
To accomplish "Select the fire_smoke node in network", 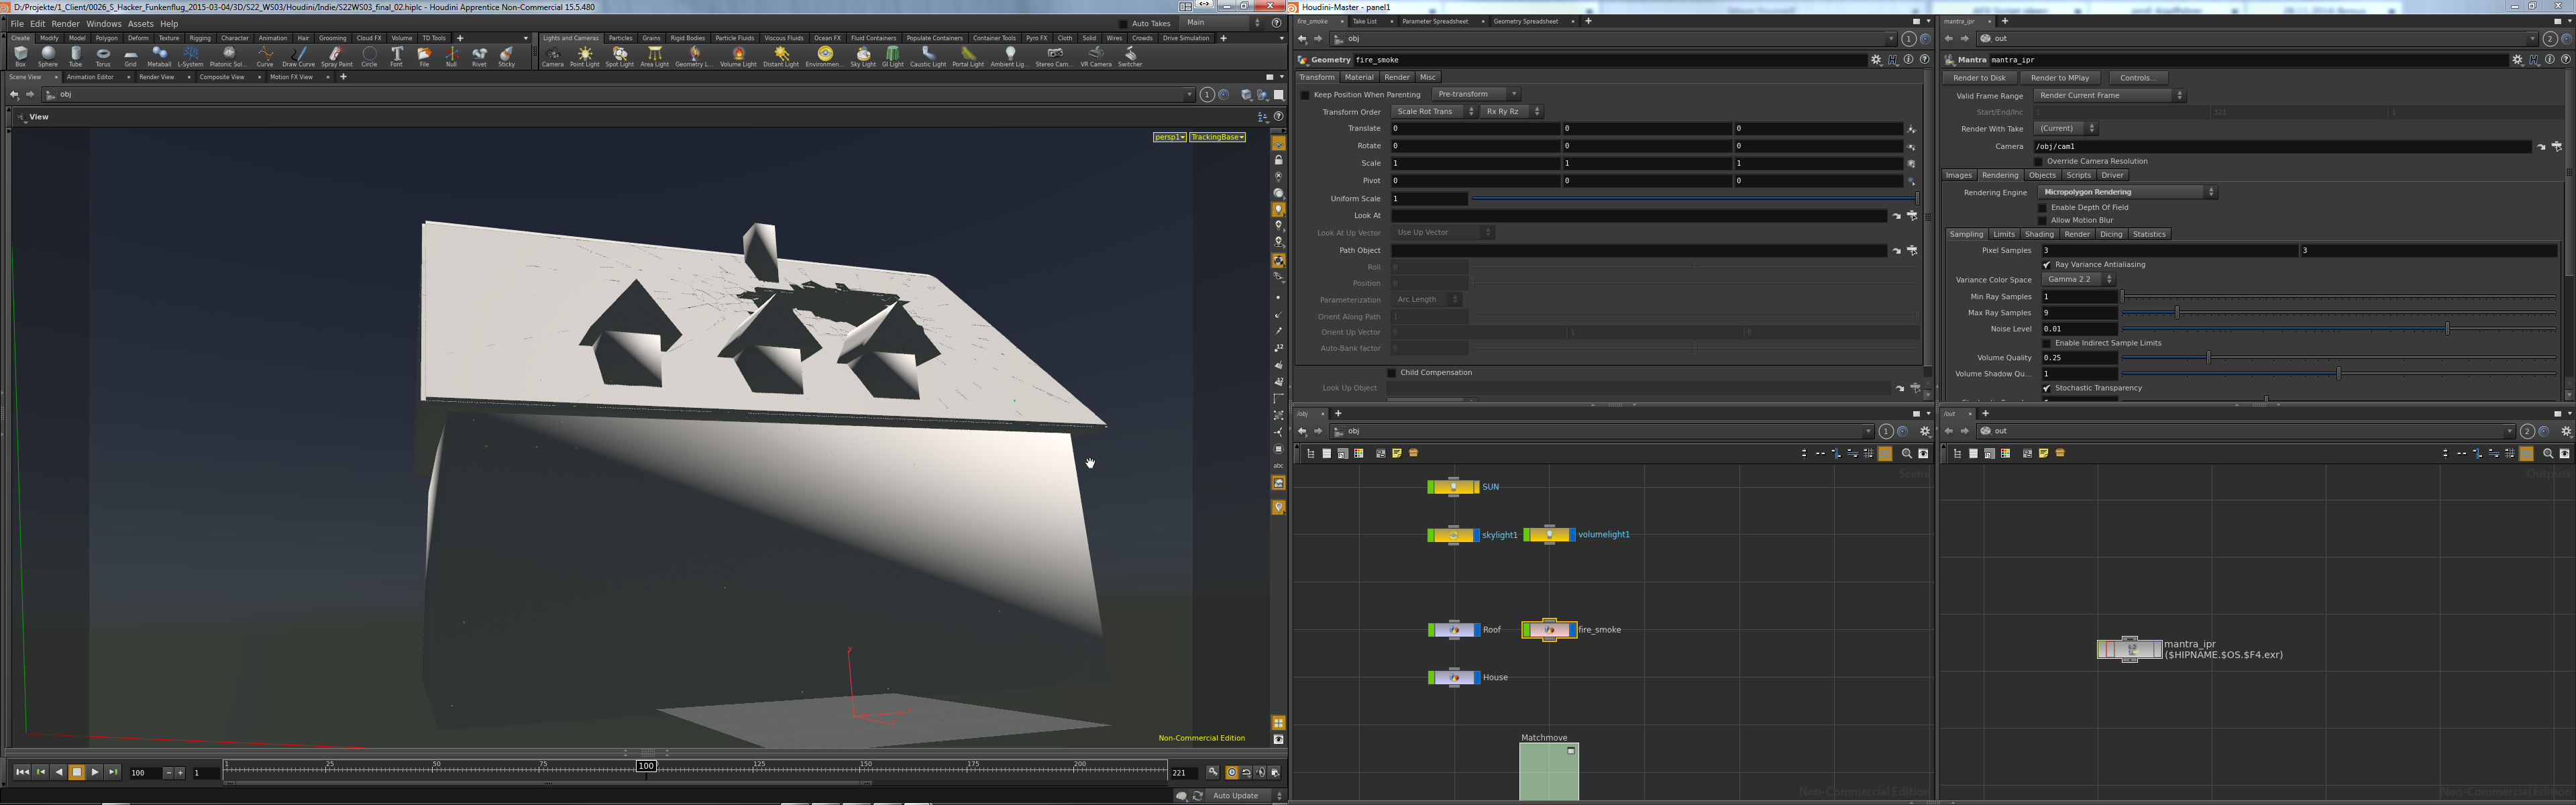I will (x=1549, y=630).
